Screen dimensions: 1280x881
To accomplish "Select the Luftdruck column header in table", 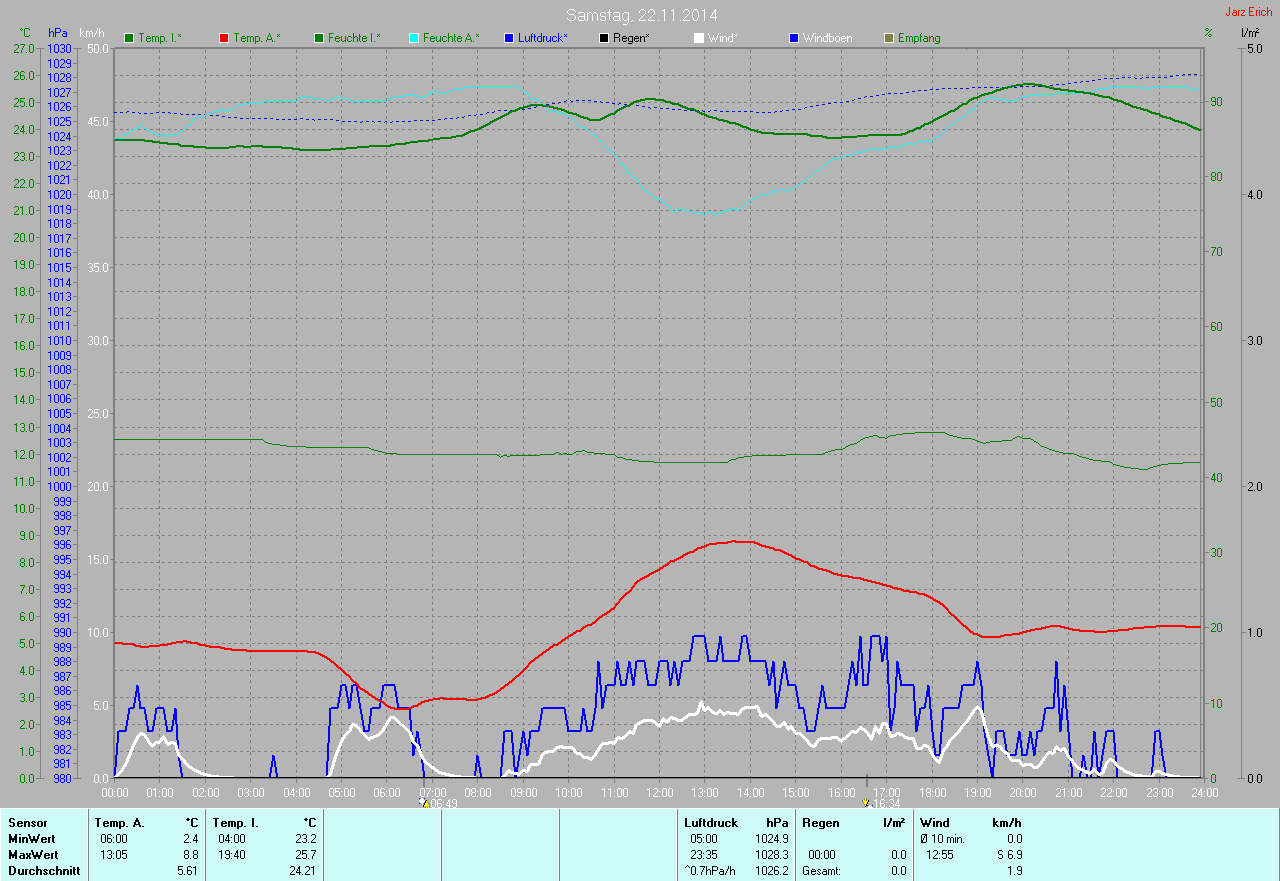I will 711,823.
